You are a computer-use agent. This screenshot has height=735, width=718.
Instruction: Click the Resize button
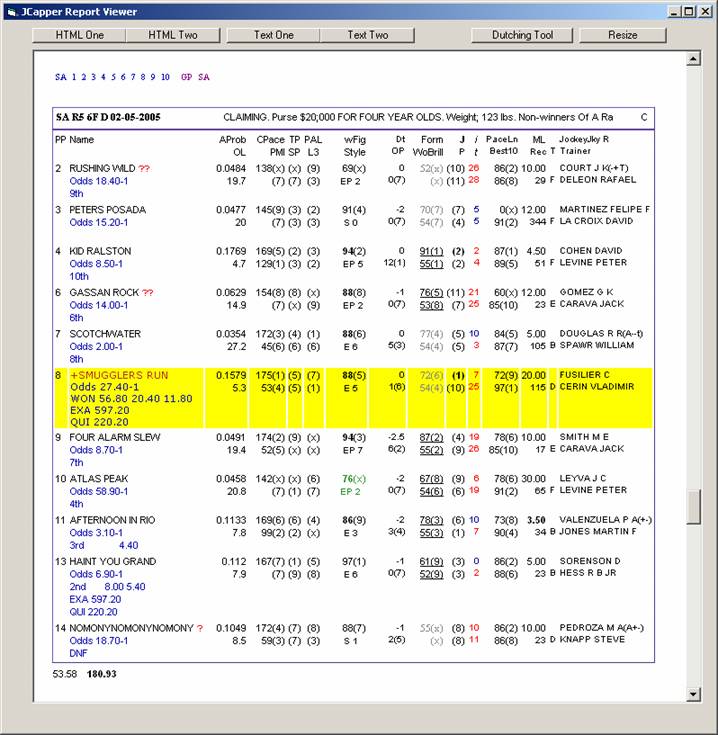(x=622, y=35)
